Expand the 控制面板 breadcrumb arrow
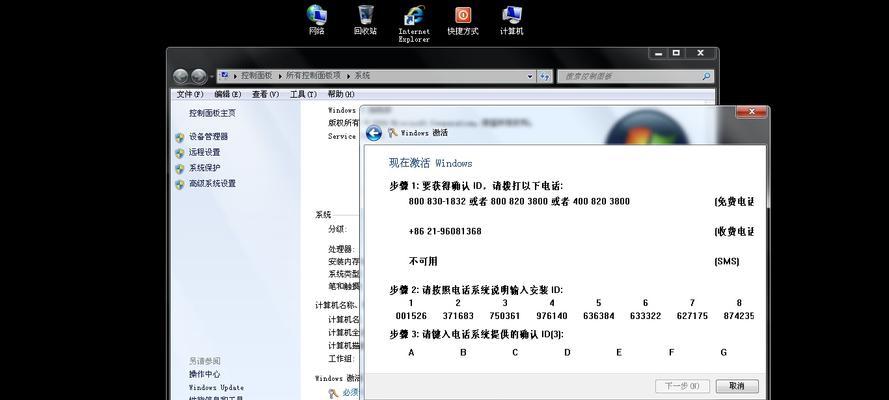Image resolution: width=889 pixels, height=400 pixels. click(280, 75)
